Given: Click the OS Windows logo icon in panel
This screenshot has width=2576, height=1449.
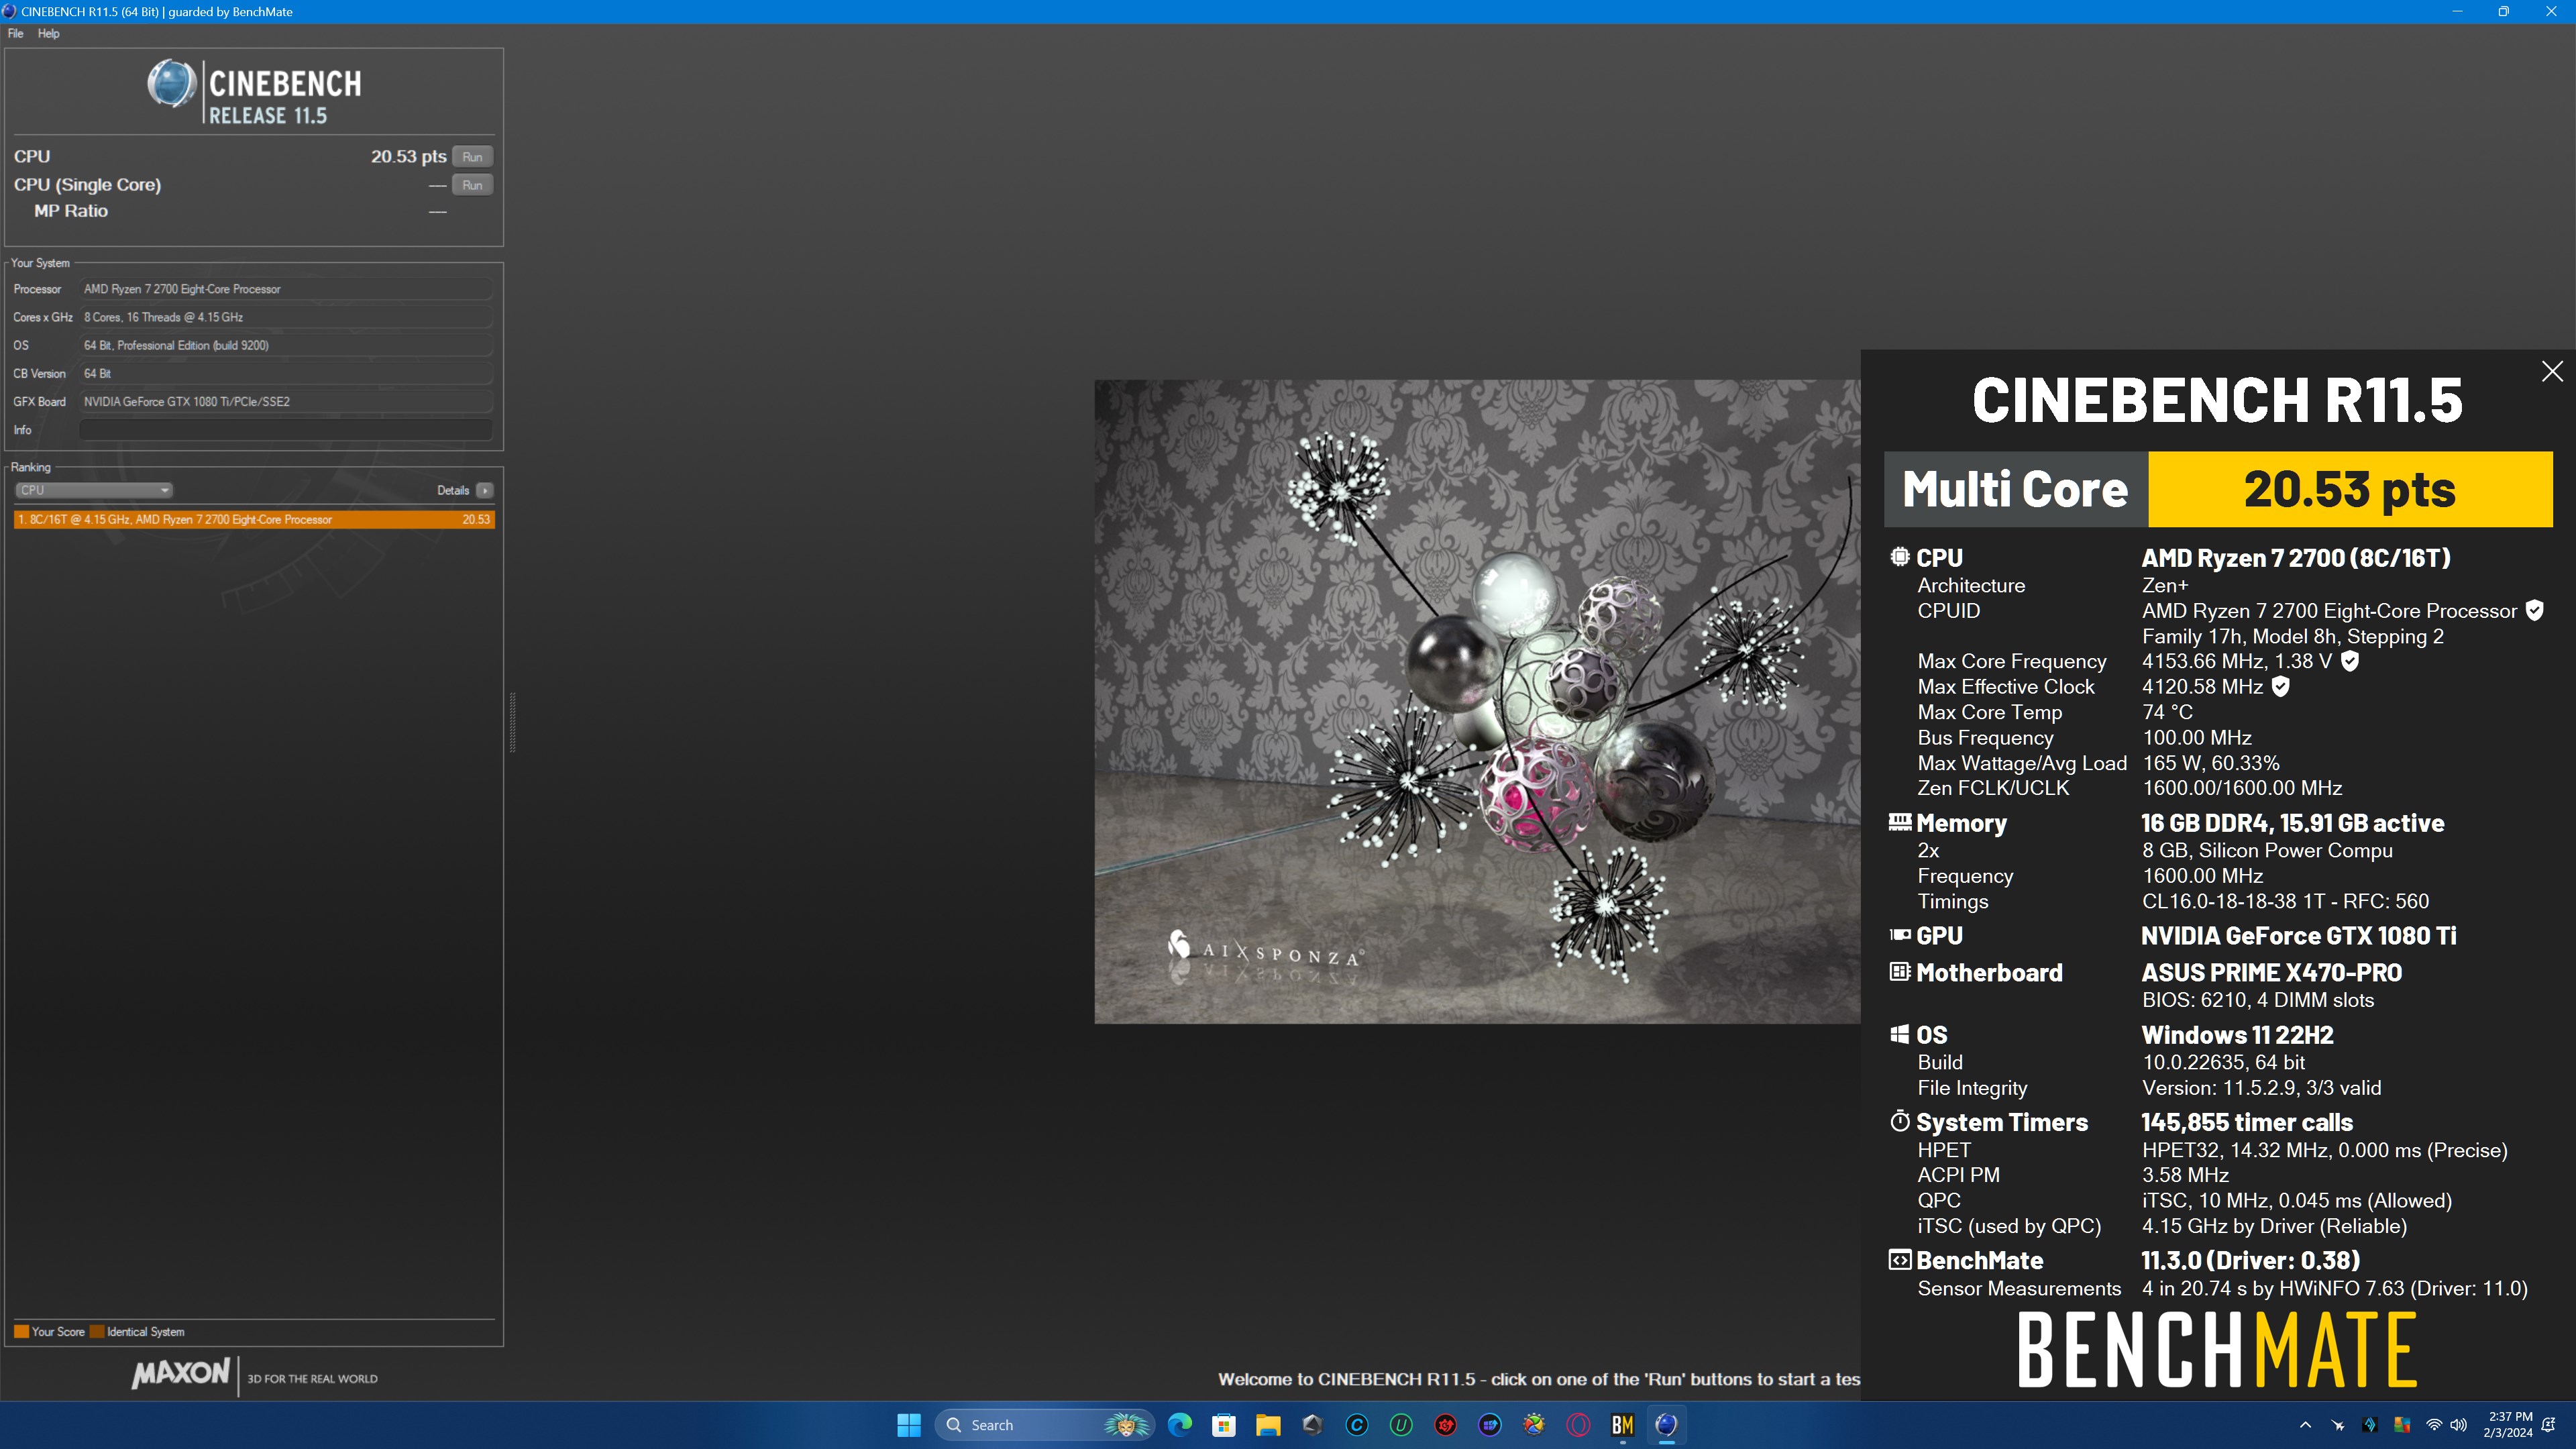Looking at the screenshot, I should coord(1899,1034).
